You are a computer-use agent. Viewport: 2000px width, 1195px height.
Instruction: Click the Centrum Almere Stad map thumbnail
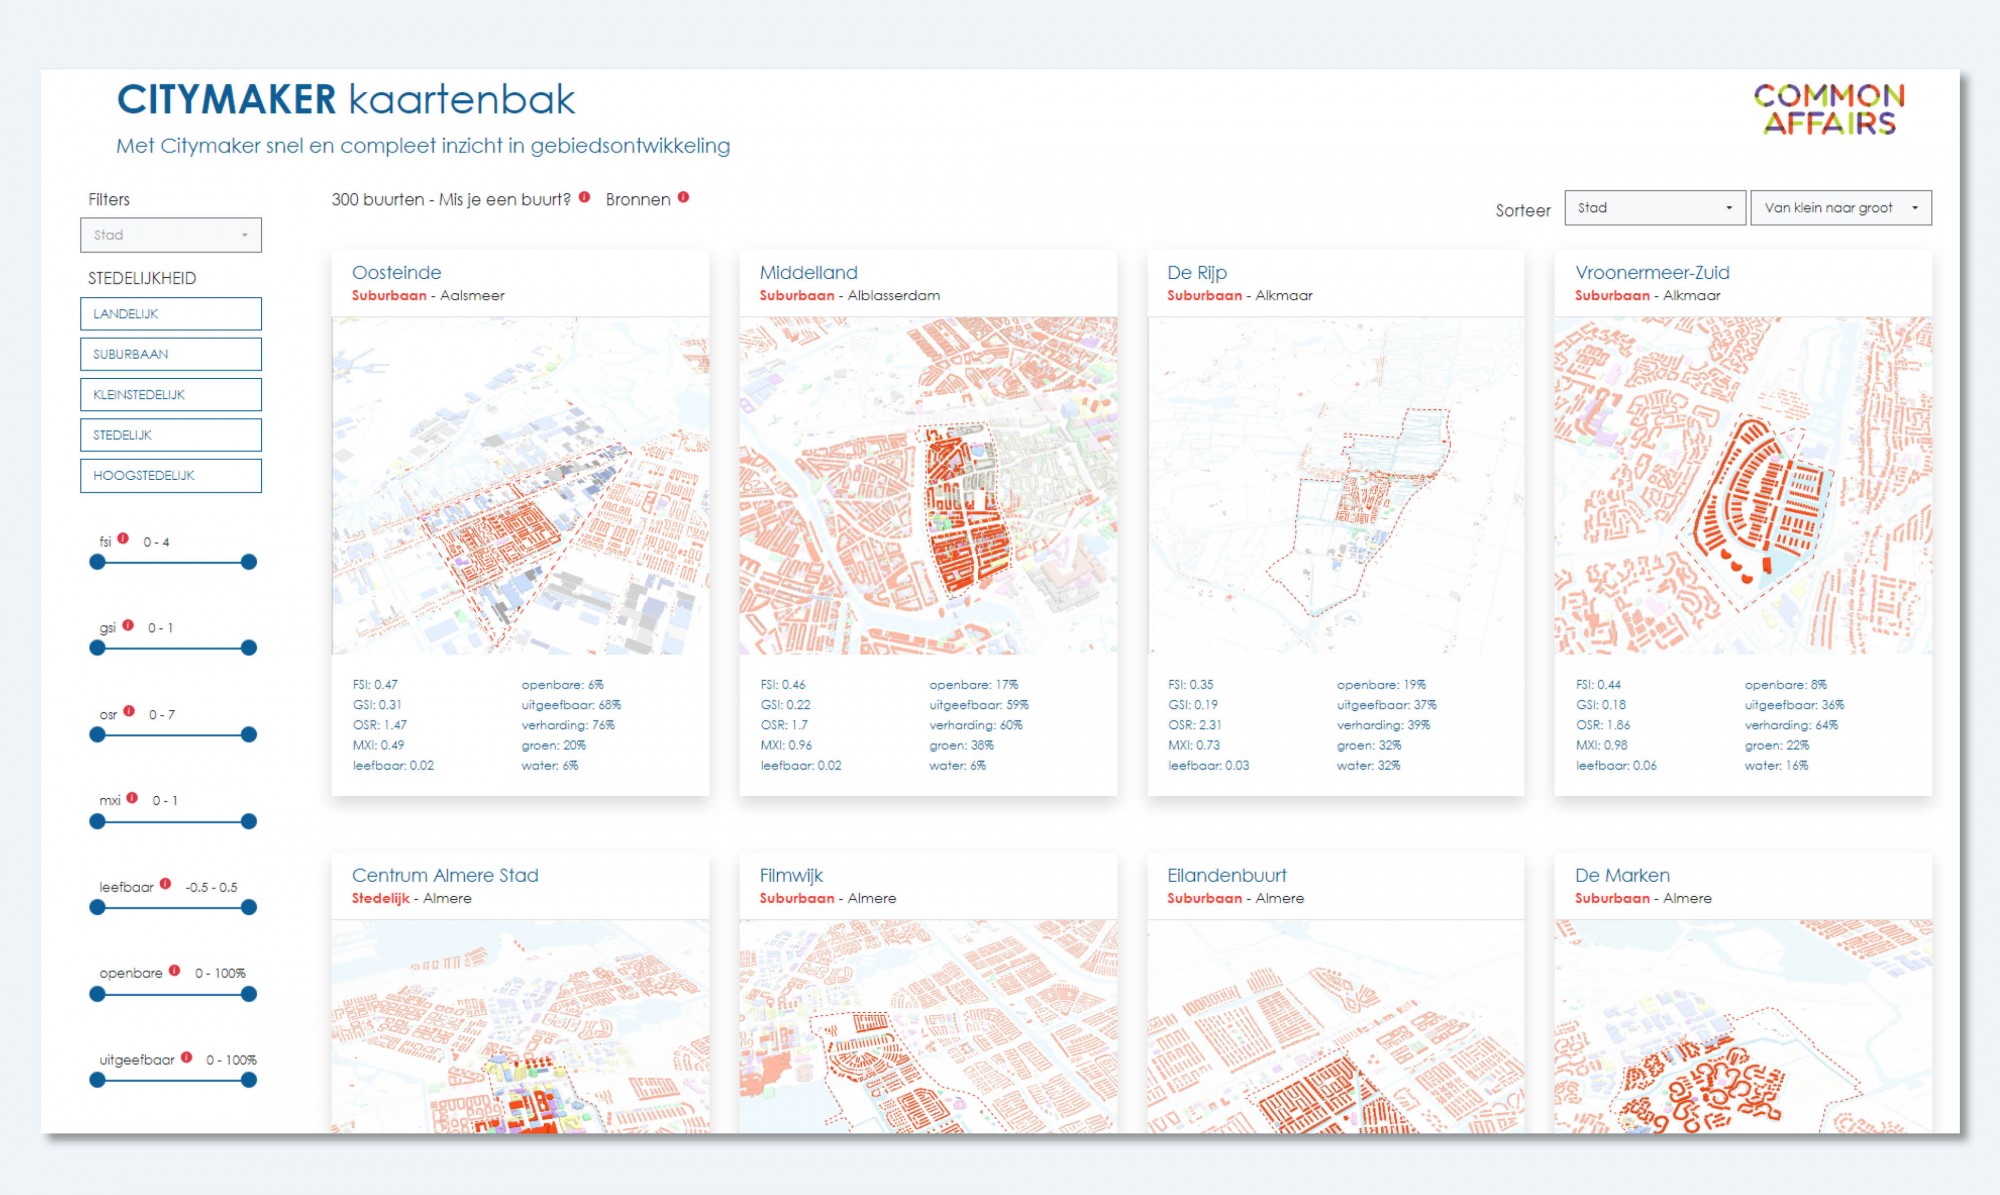(520, 1026)
